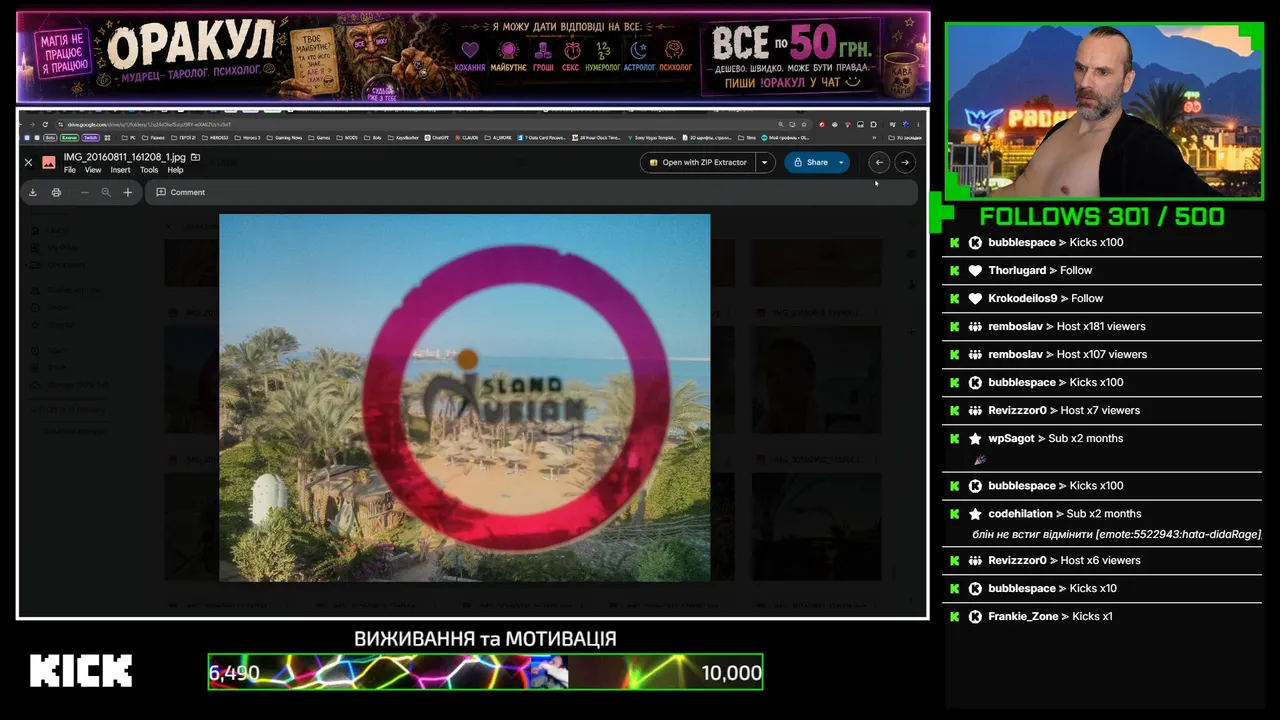Open the ChatGPT bookmark
The image size is (1280, 720).
click(x=438, y=137)
